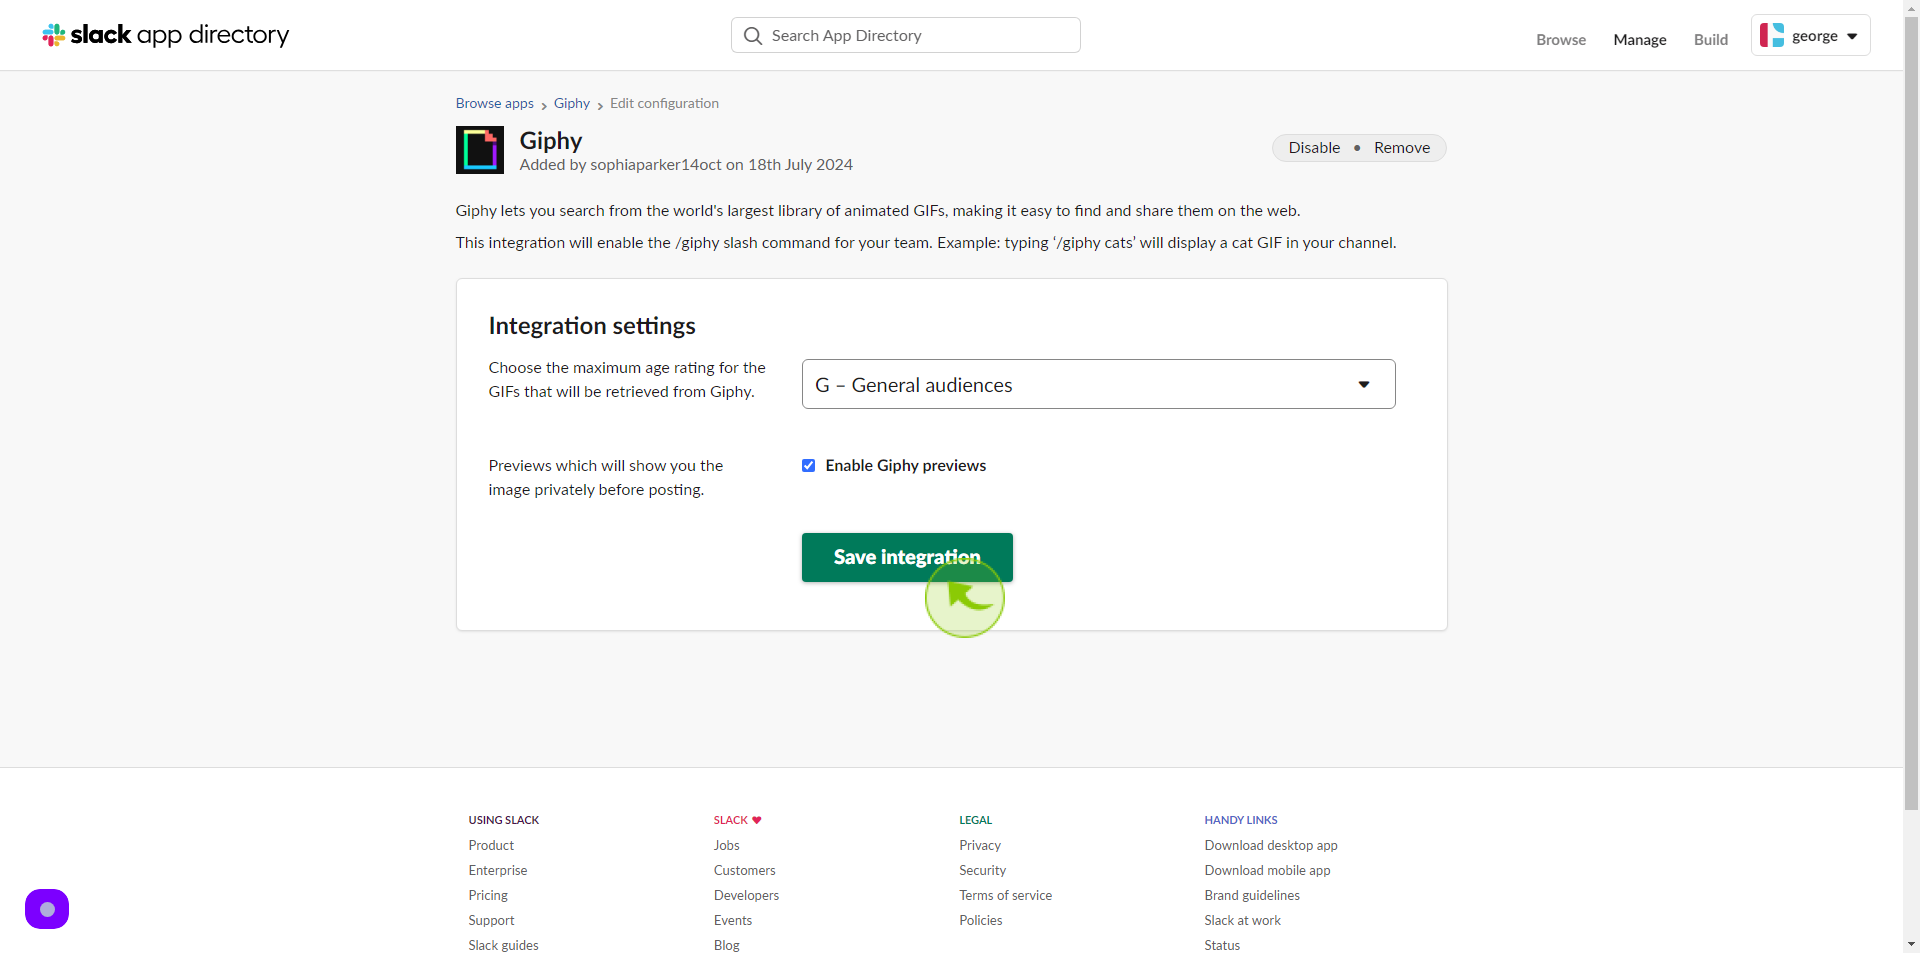This screenshot has height=953, width=1920.
Task: Open the Slack guides footer link
Action: tap(503, 945)
